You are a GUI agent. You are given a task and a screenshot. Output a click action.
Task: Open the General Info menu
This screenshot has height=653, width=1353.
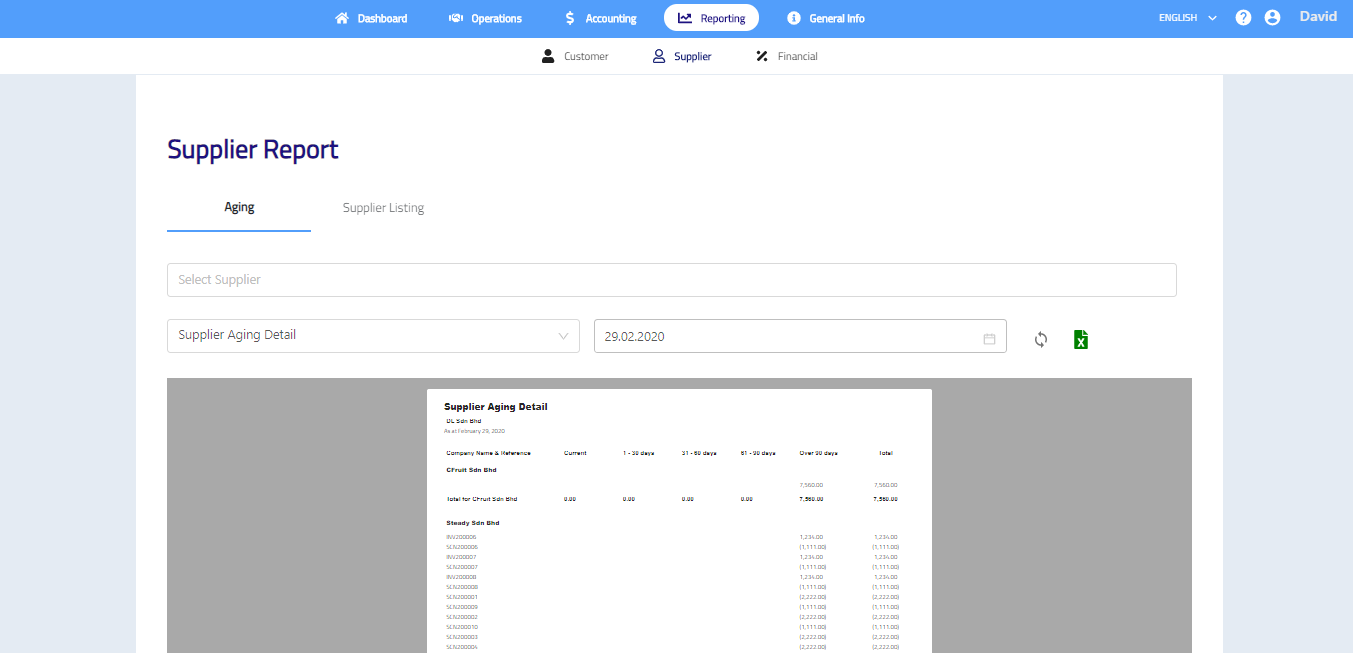pyautogui.click(x=826, y=18)
